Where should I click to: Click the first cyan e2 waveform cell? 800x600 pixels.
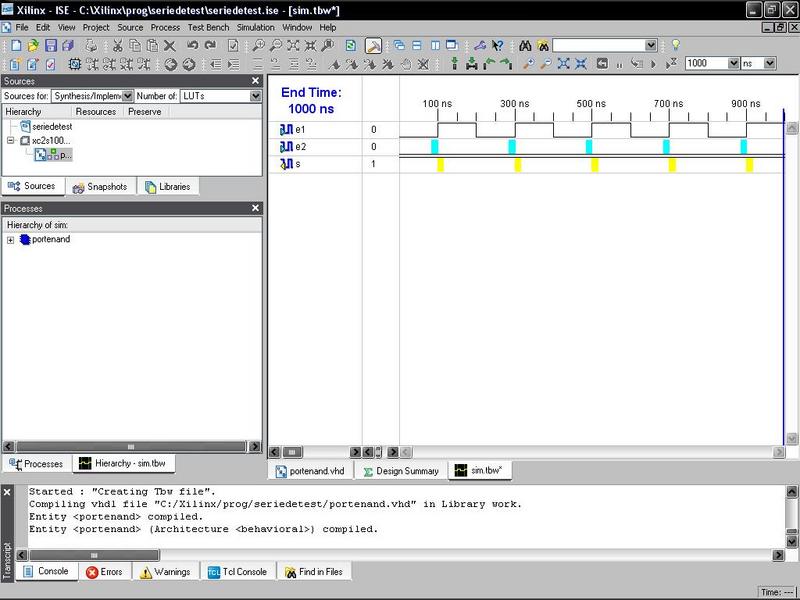(435, 146)
